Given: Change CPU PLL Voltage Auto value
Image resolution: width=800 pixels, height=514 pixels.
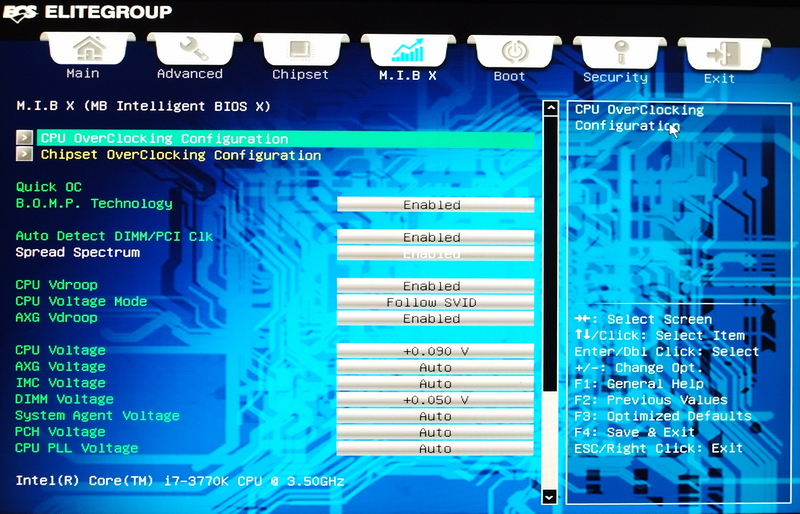Looking at the screenshot, I should (435, 449).
